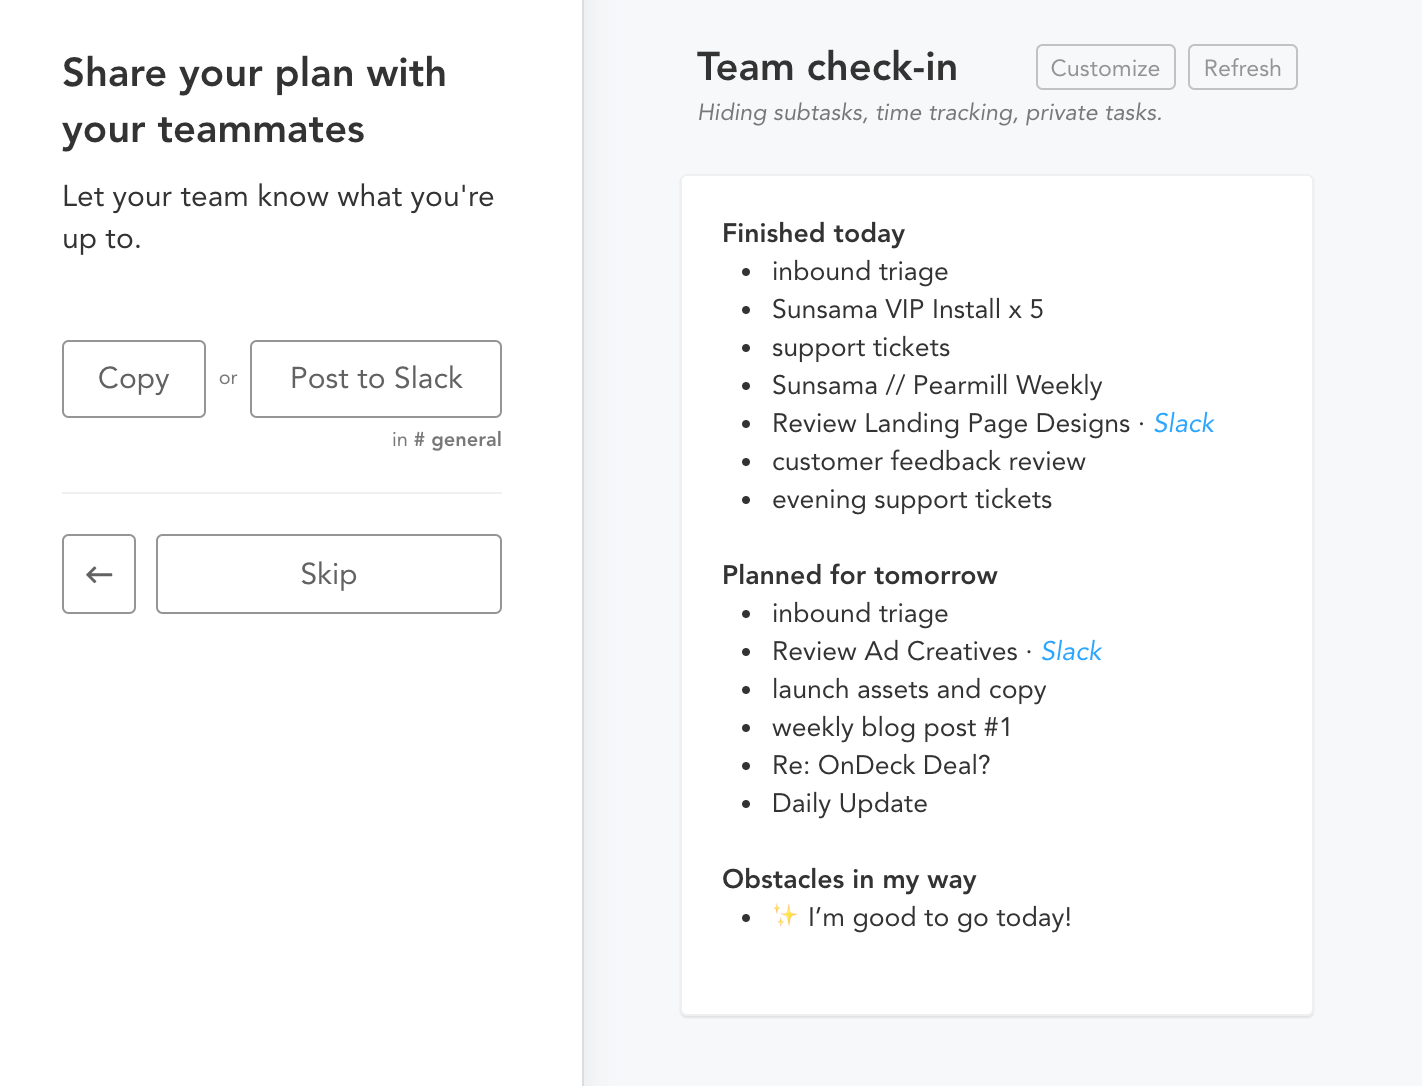Click the 'Finished today' heading
The image size is (1422, 1086).
(x=813, y=233)
